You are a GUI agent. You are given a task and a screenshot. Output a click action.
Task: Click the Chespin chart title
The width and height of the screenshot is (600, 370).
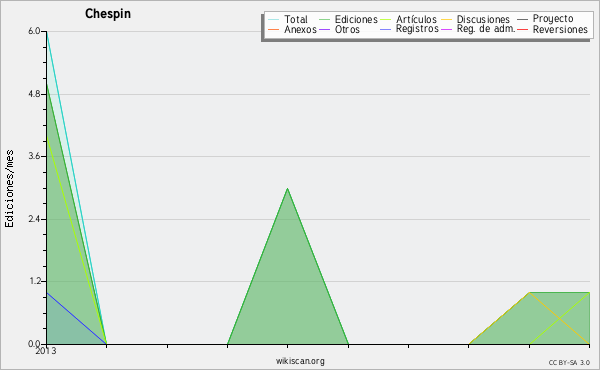108,14
